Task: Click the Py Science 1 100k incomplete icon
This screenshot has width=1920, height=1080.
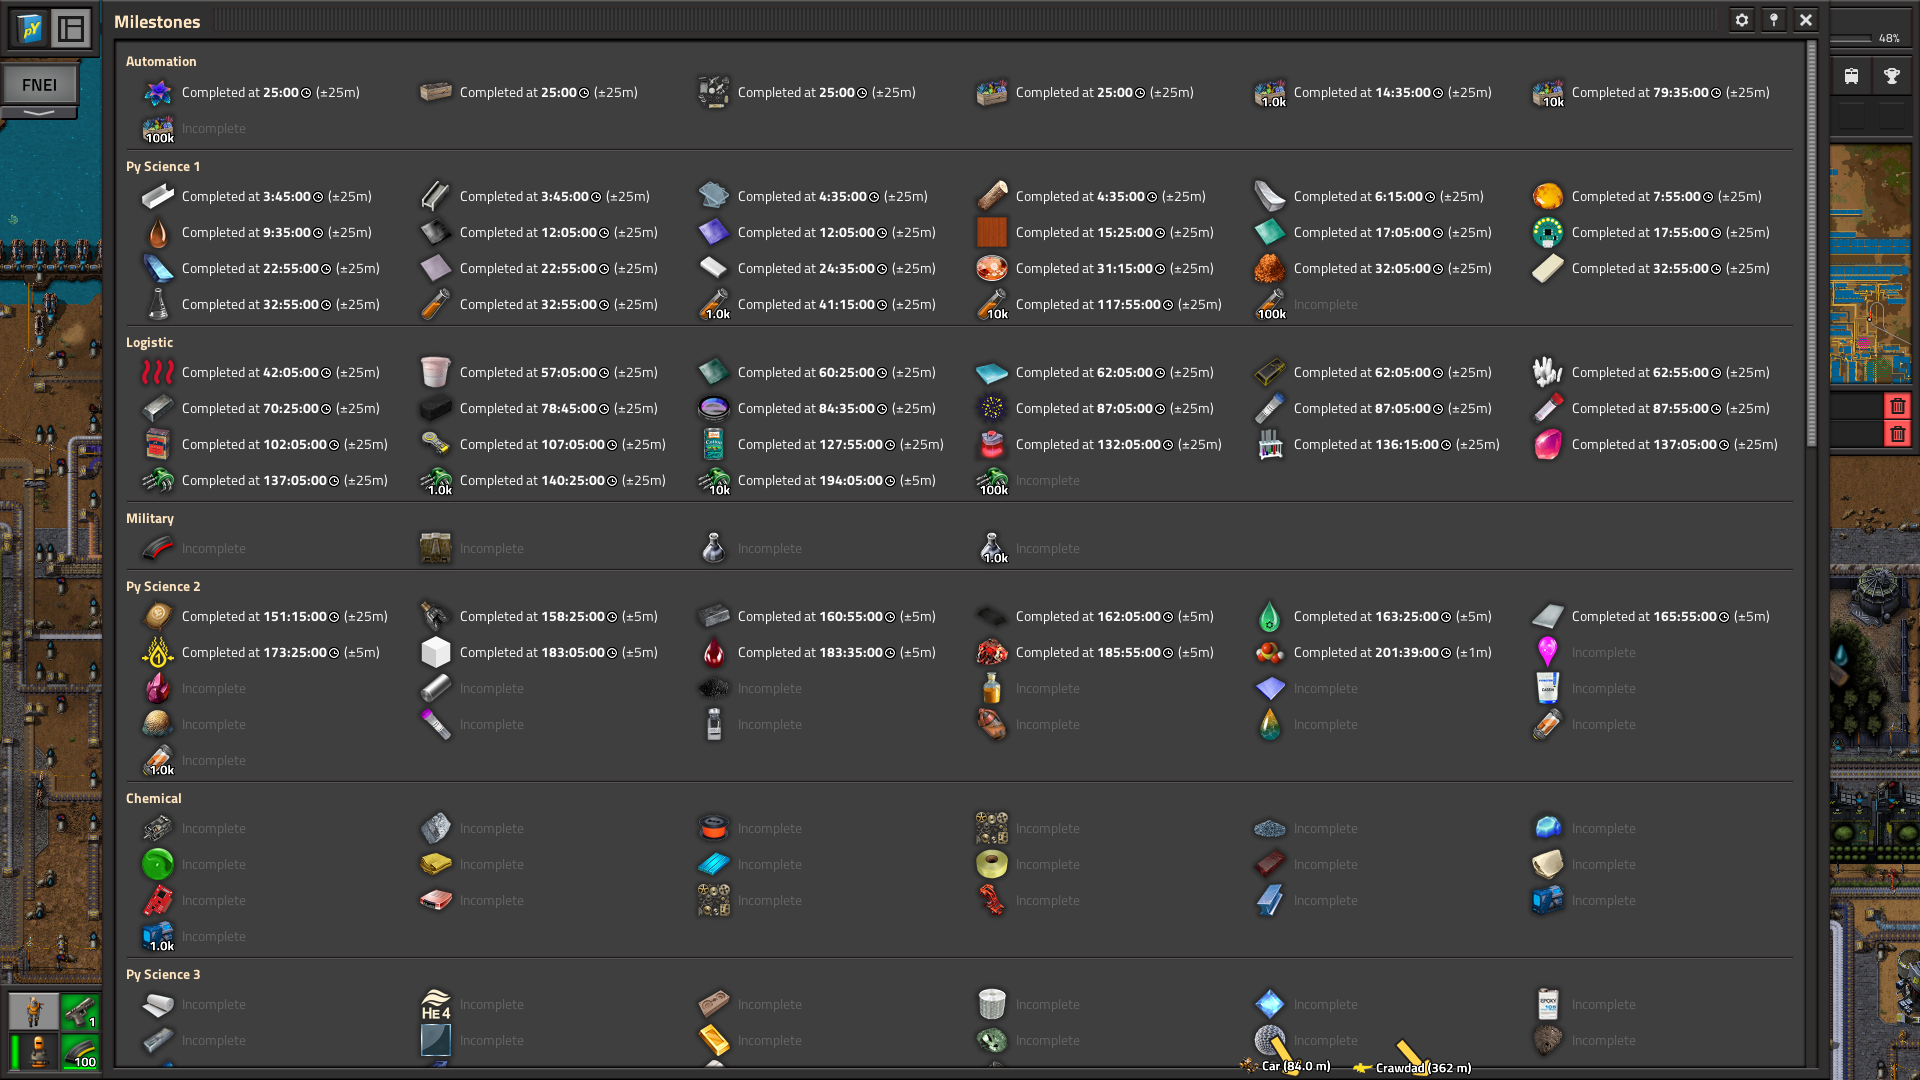Action: coord(1270,305)
